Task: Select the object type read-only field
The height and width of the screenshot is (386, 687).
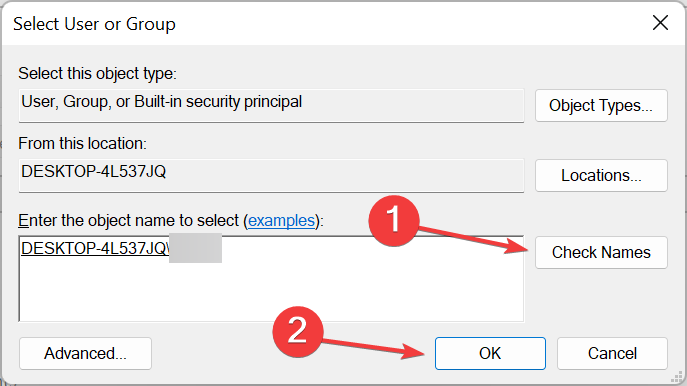Action: tap(271, 106)
